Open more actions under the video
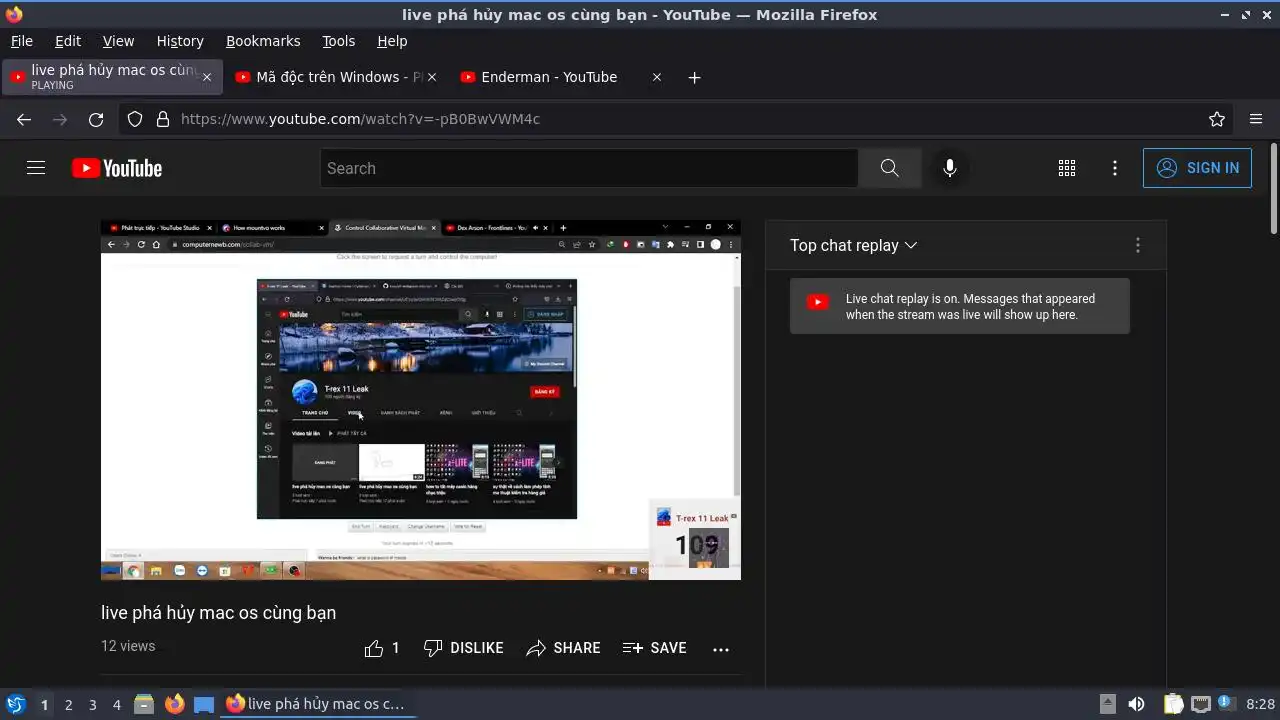Image resolution: width=1280 pixels, height=720 pixels. tap(721, 649)
